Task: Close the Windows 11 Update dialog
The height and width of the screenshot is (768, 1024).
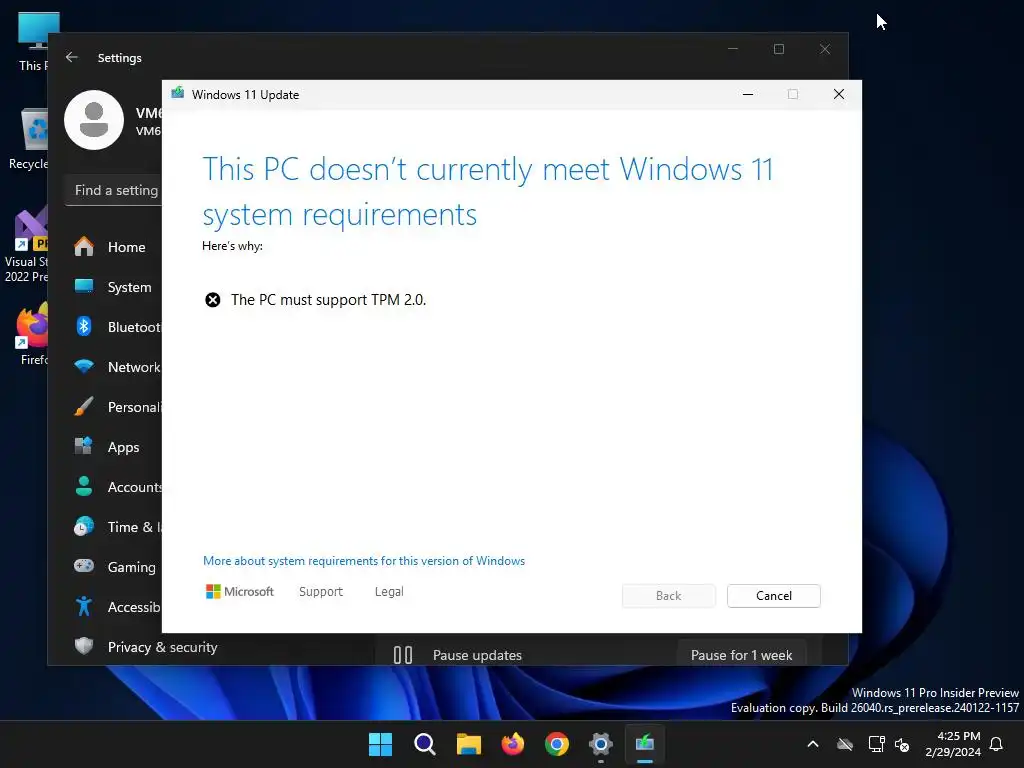Action: click(x=839, y=94)
